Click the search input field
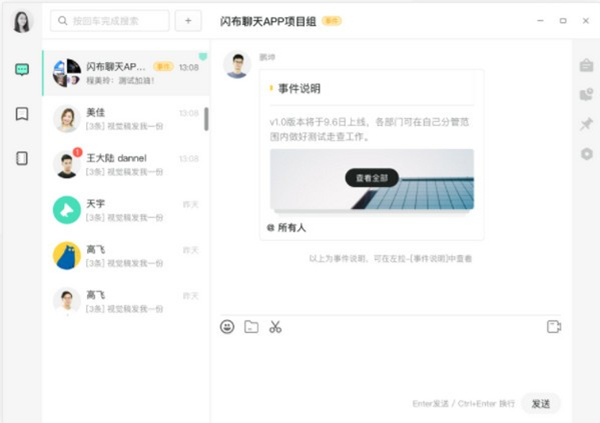 point(110,20)
